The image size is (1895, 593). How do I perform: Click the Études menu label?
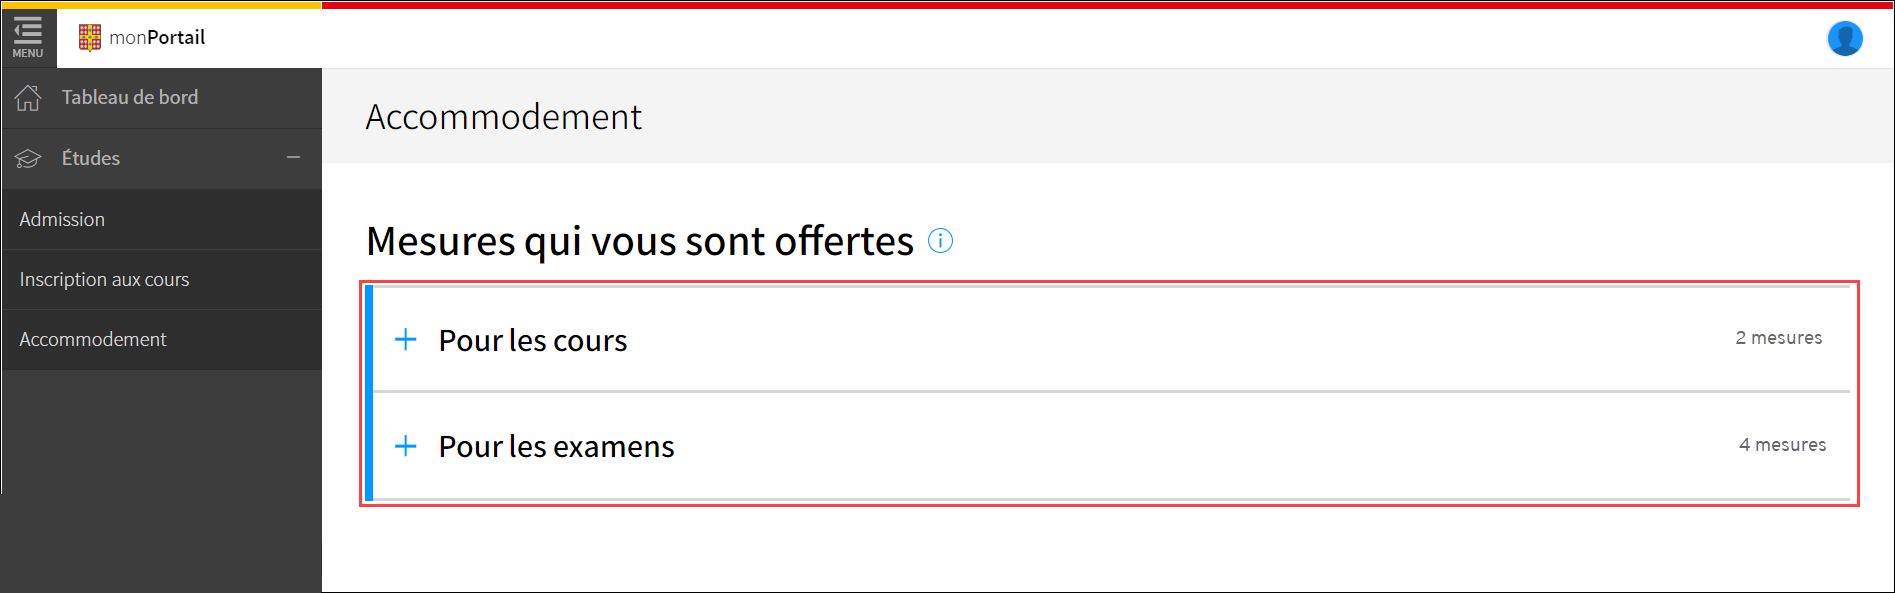tap(91, 158)
